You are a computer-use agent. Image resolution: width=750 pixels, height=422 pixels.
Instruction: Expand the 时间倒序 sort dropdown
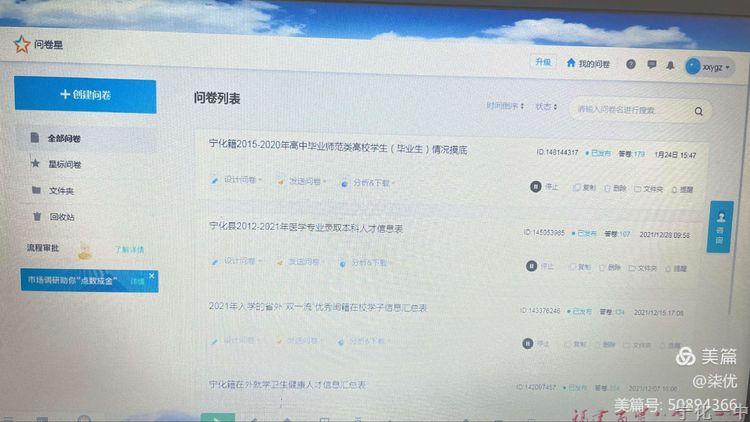(505, 106)
